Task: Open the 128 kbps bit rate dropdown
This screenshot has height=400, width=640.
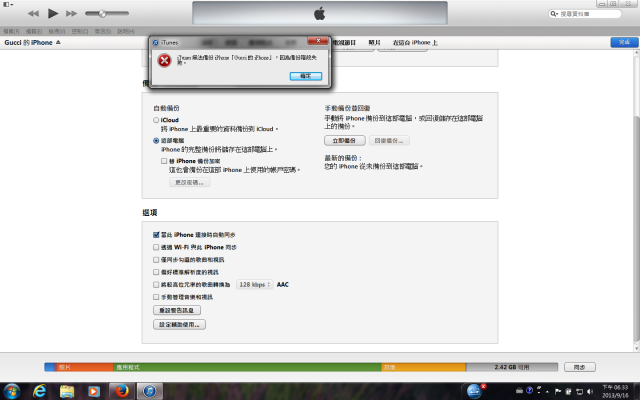Action: [254, 284]
